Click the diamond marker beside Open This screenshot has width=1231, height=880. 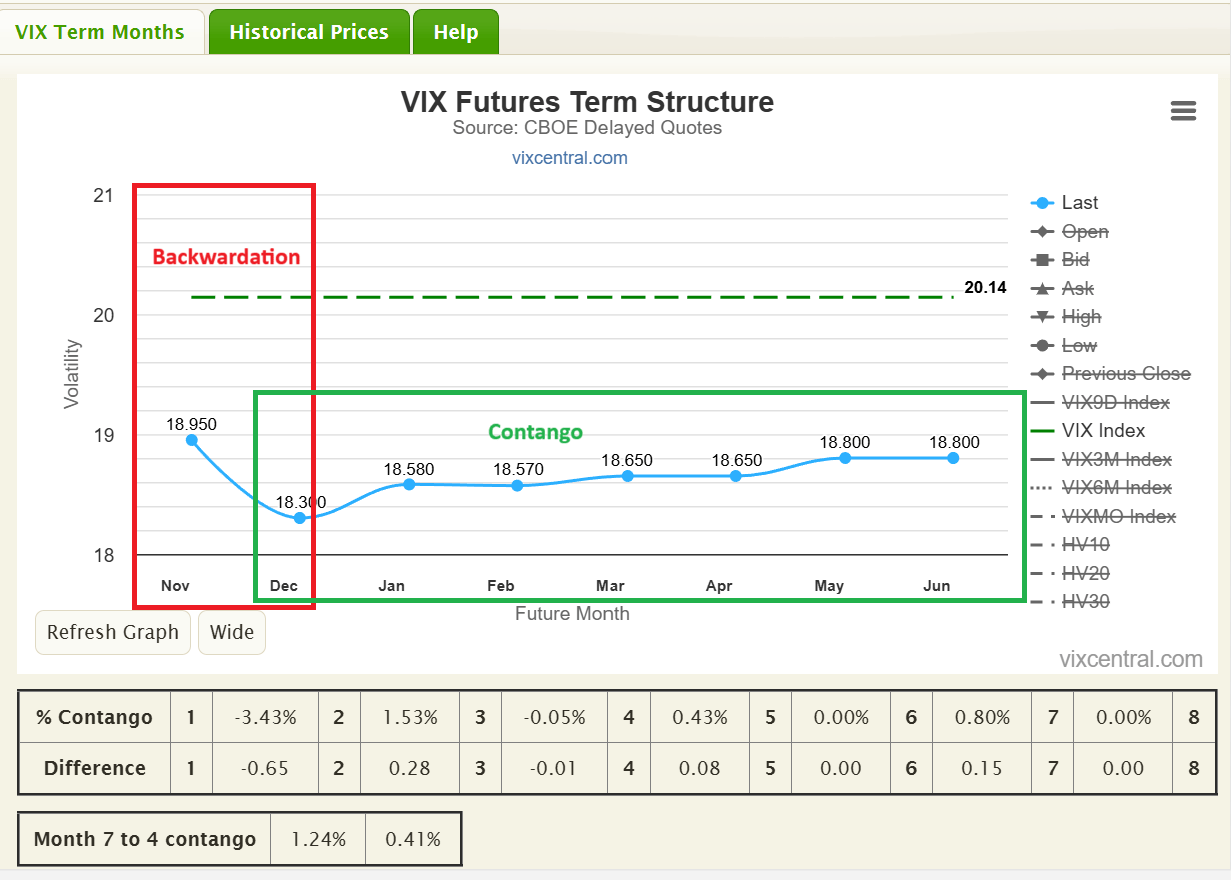[x=1042, y=231]
